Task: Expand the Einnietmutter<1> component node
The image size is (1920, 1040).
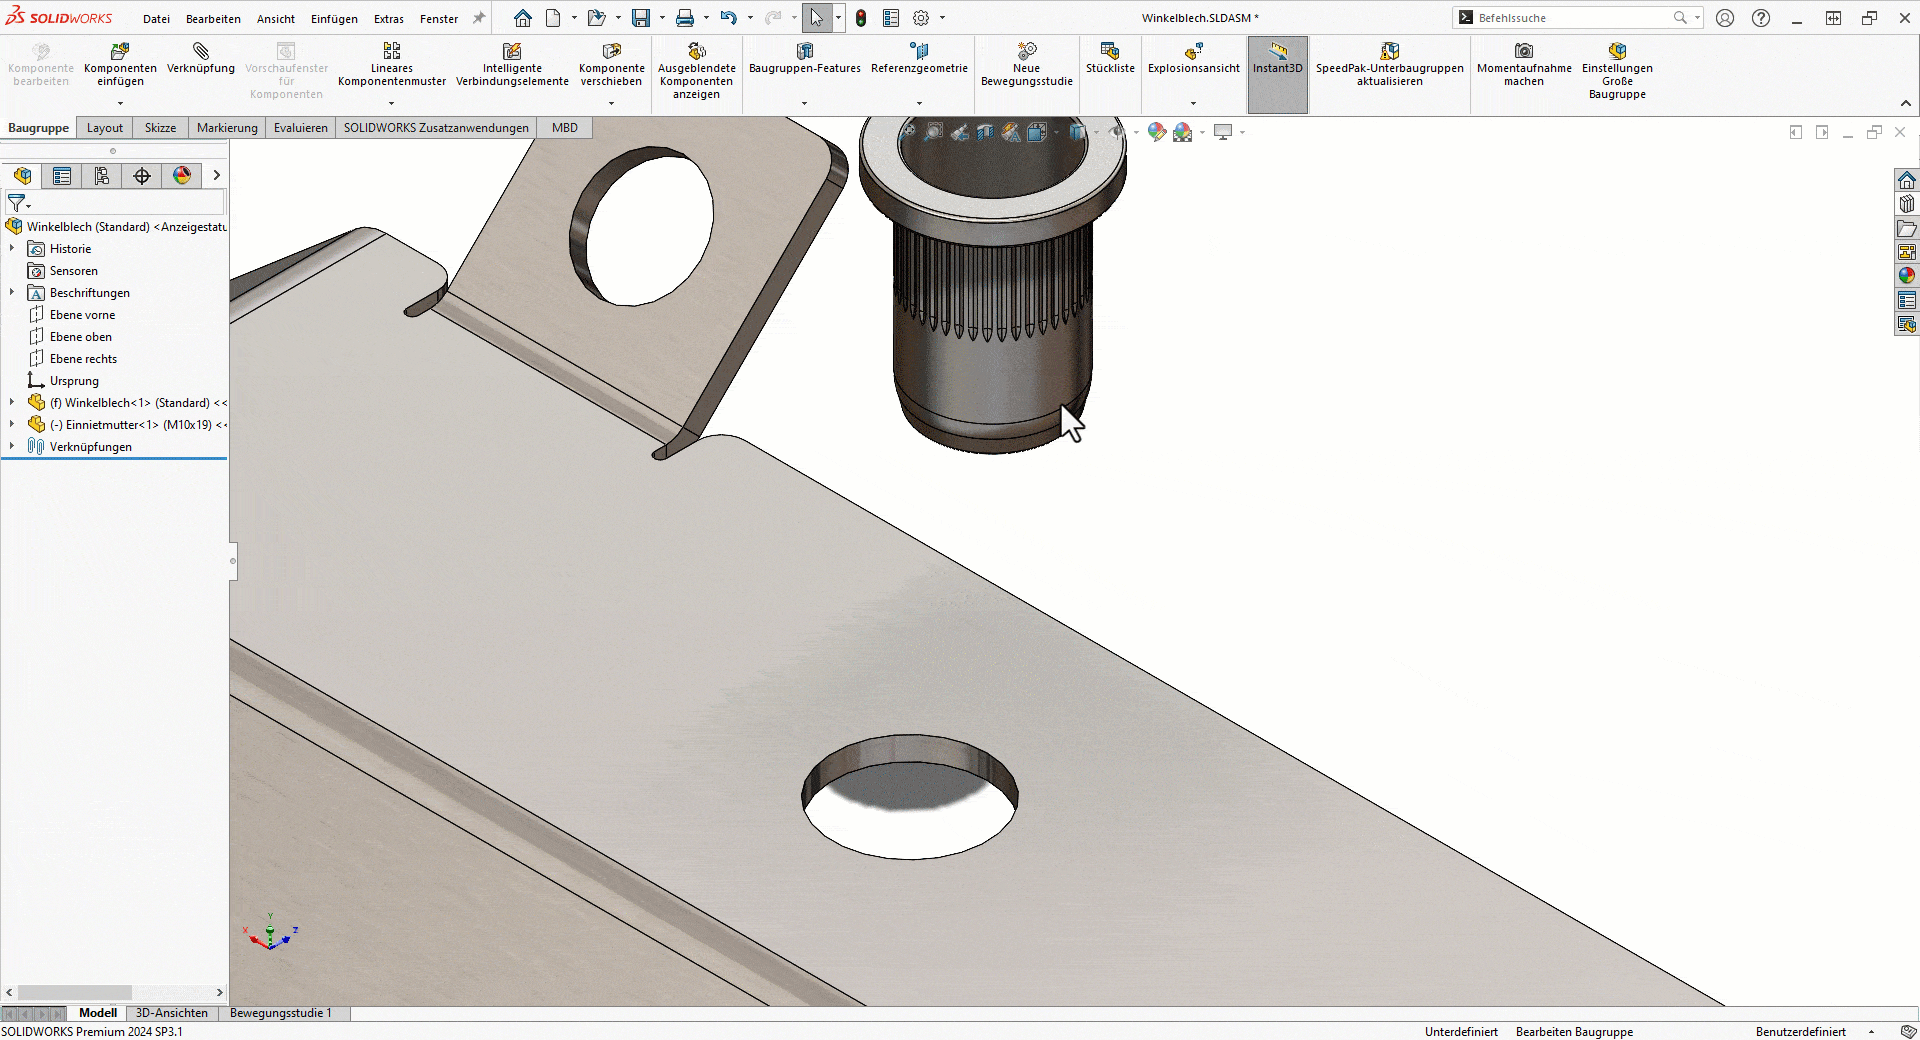Action: tap(12, 425)
